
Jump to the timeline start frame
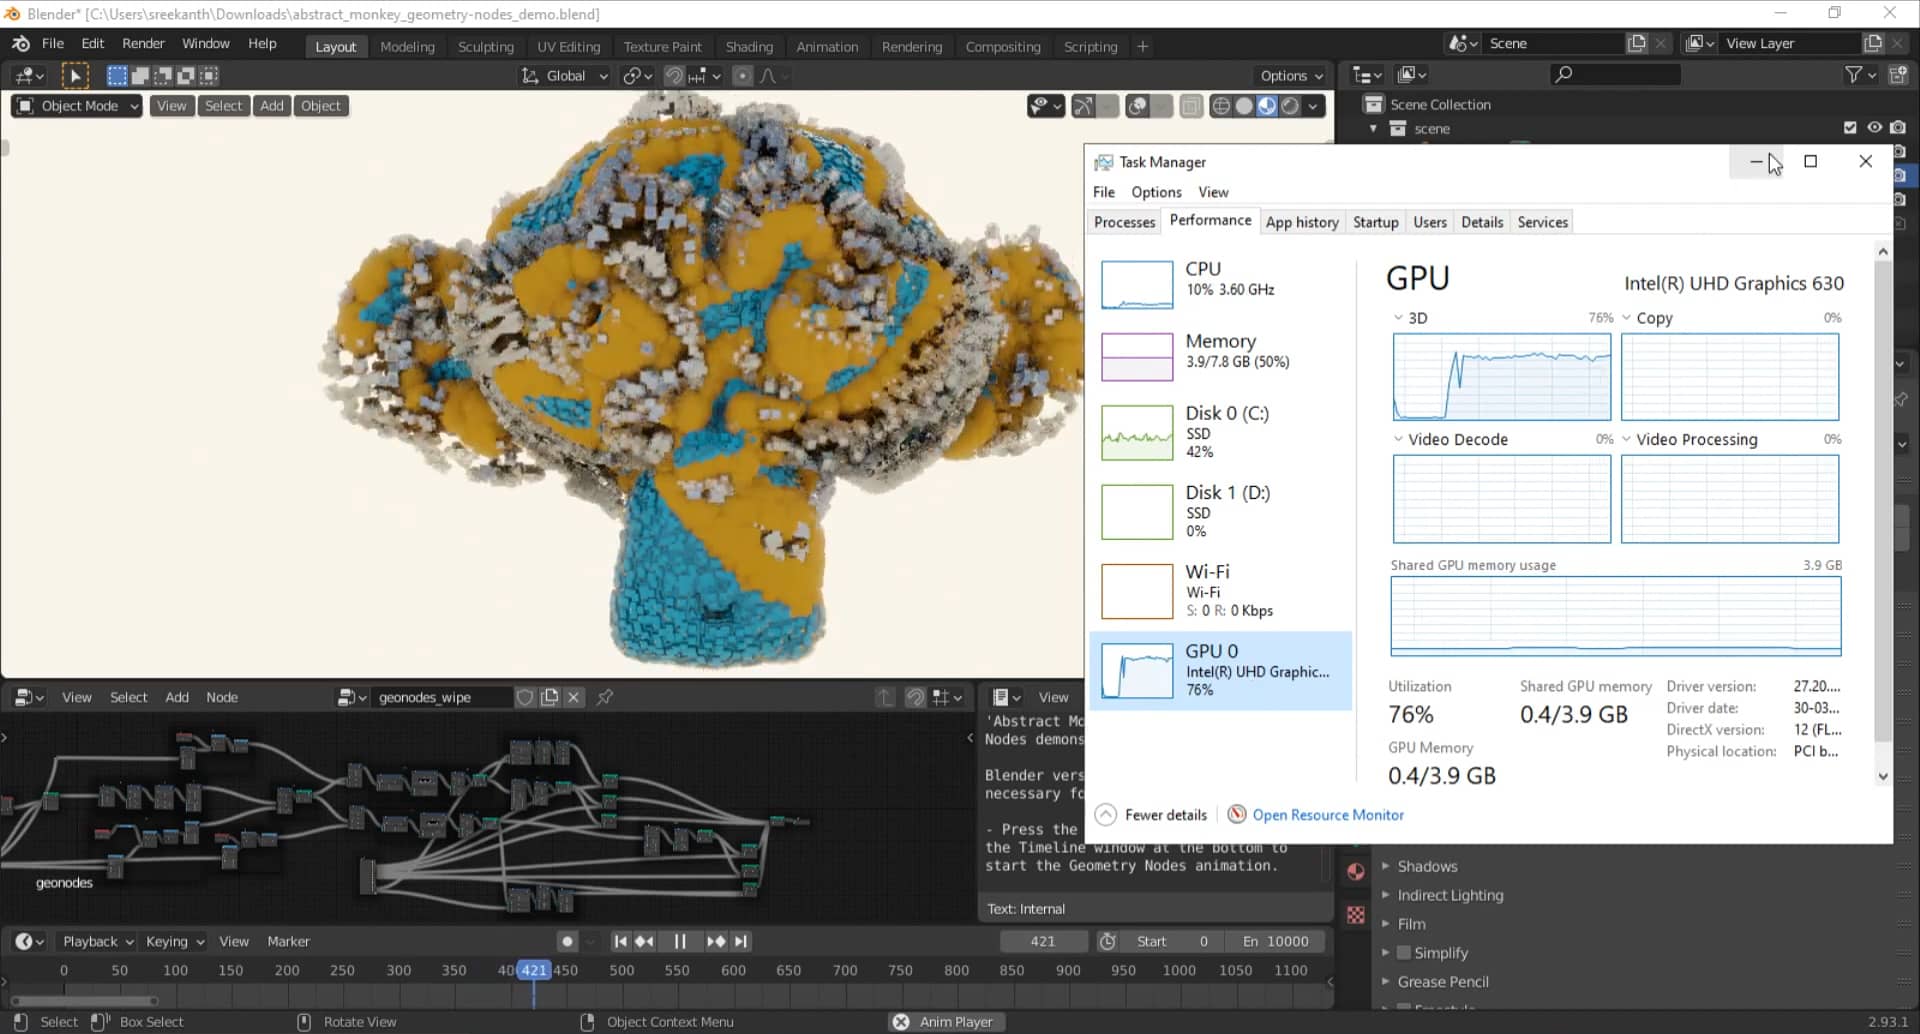[x=620, y=941]
